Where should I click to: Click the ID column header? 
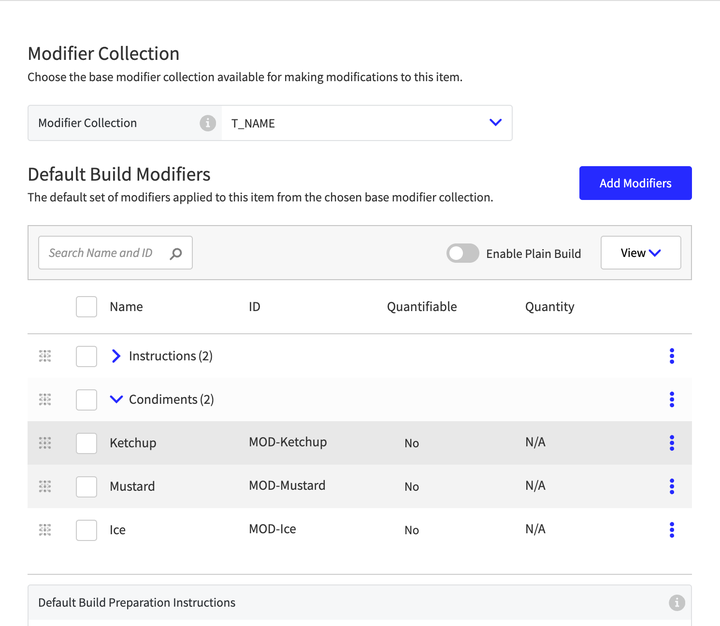(x=254, y=307)
